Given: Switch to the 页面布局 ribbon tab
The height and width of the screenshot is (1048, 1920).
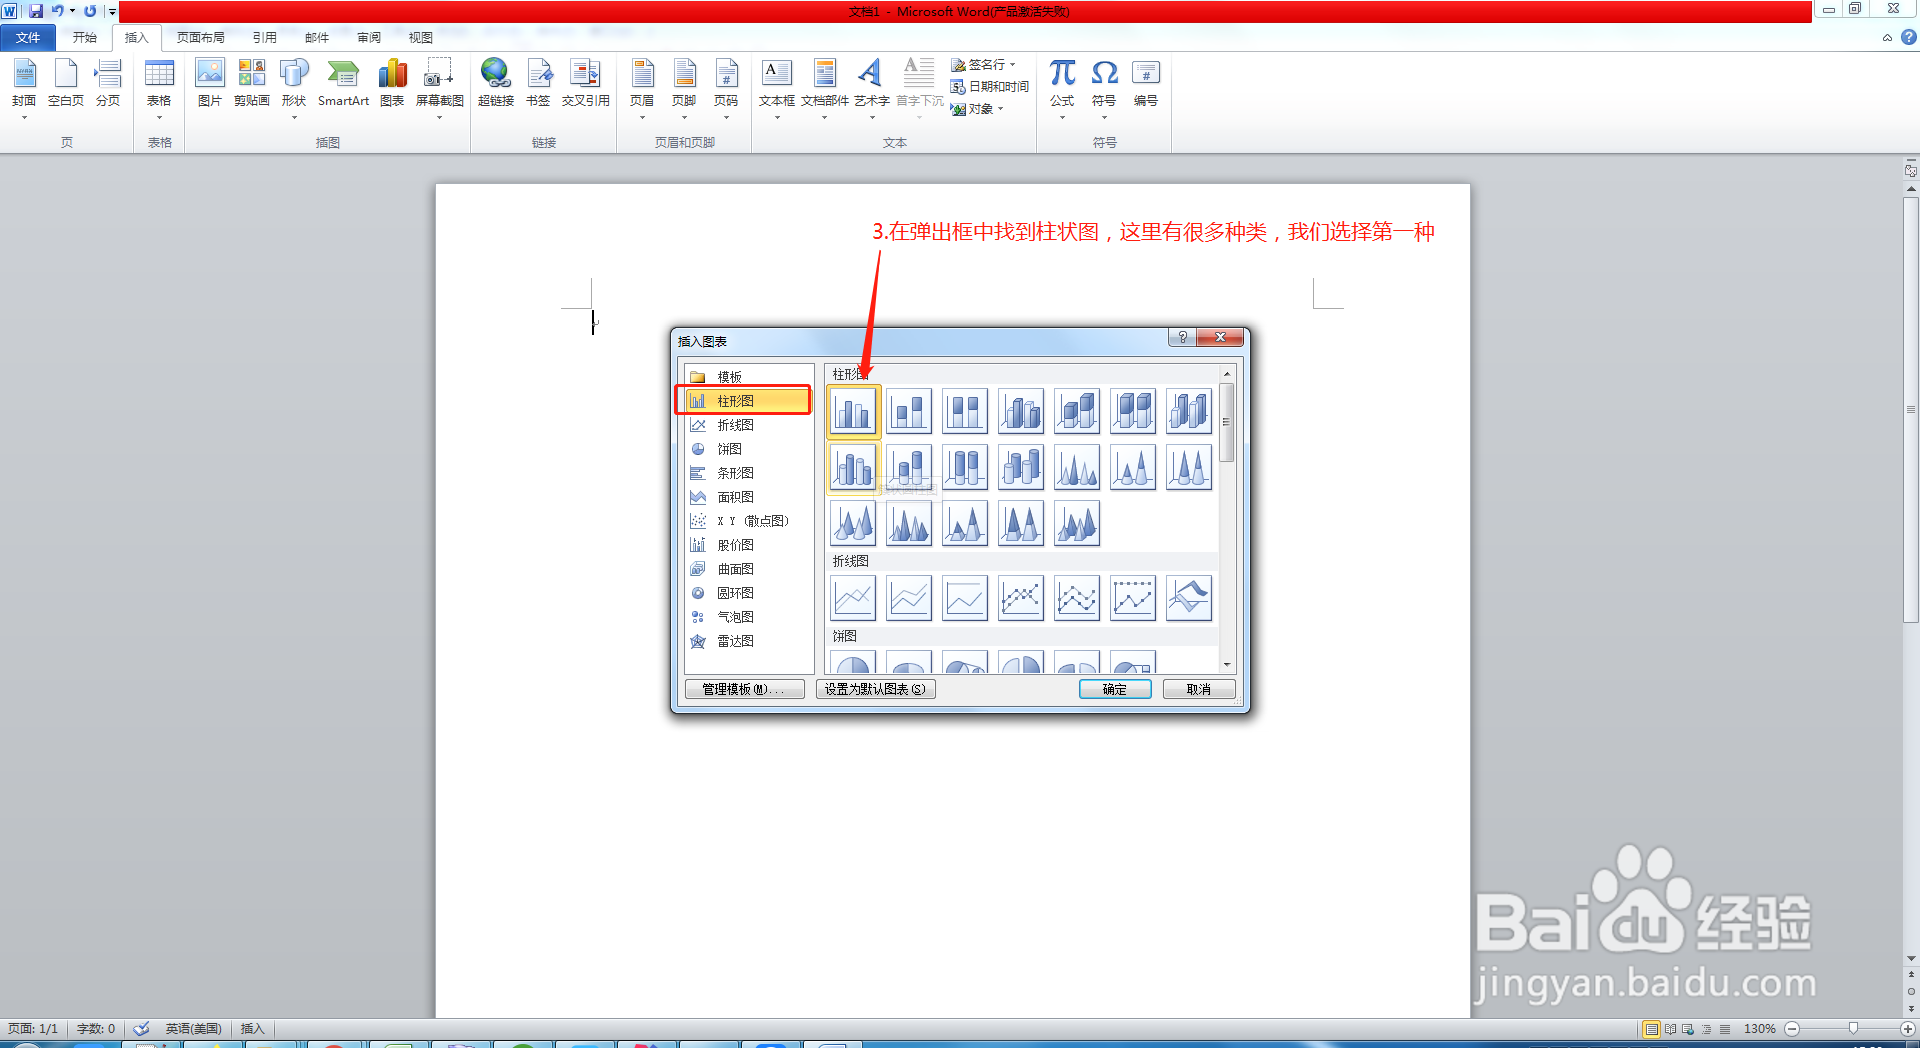Looking at the screenshot, I should (x=199, y=37).
